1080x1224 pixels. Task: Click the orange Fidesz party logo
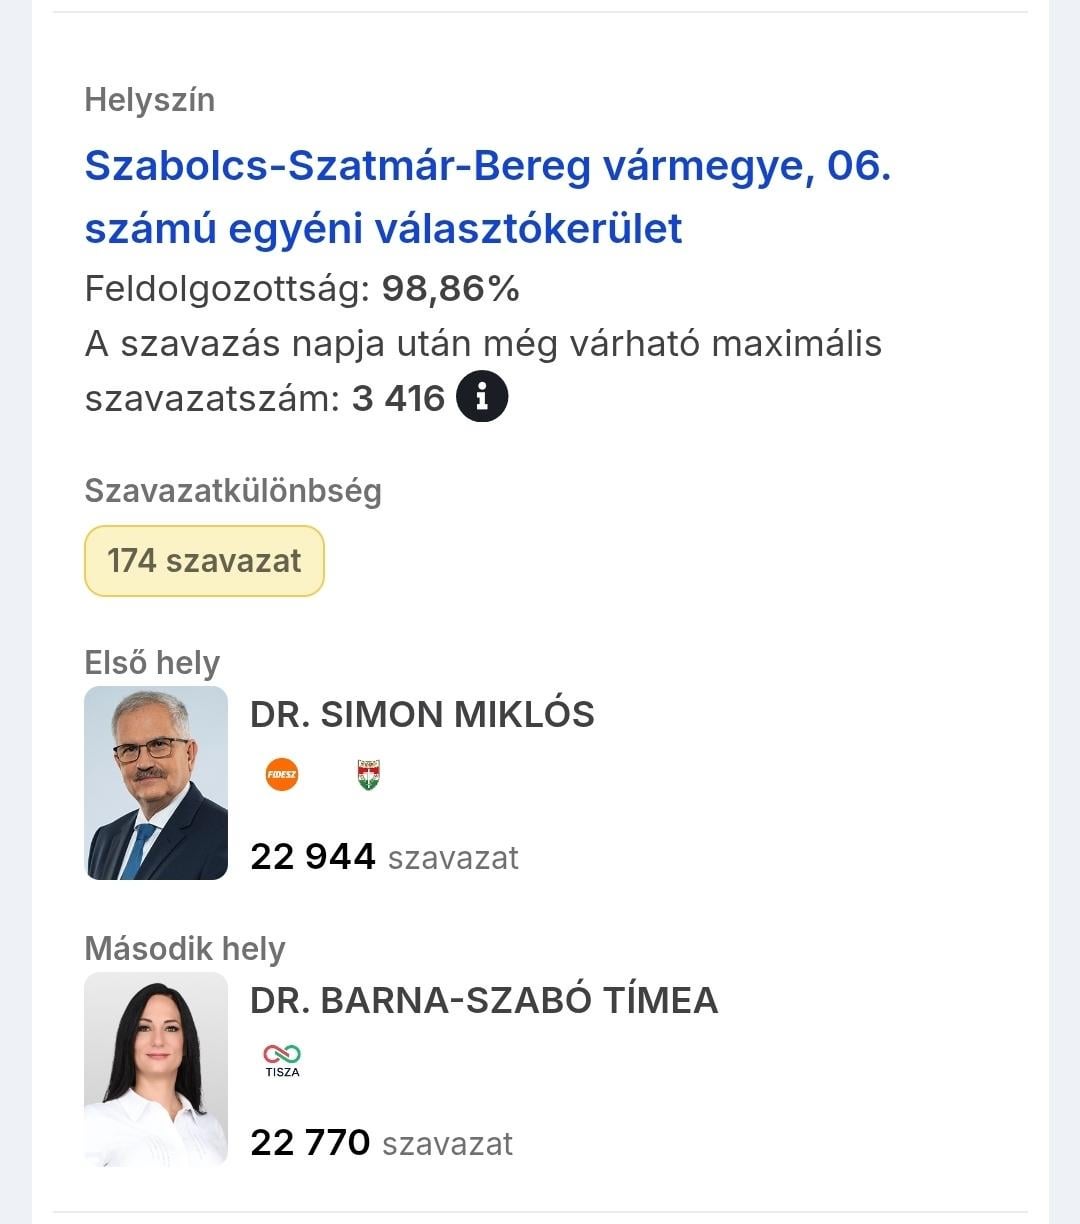tap(282, 774)
